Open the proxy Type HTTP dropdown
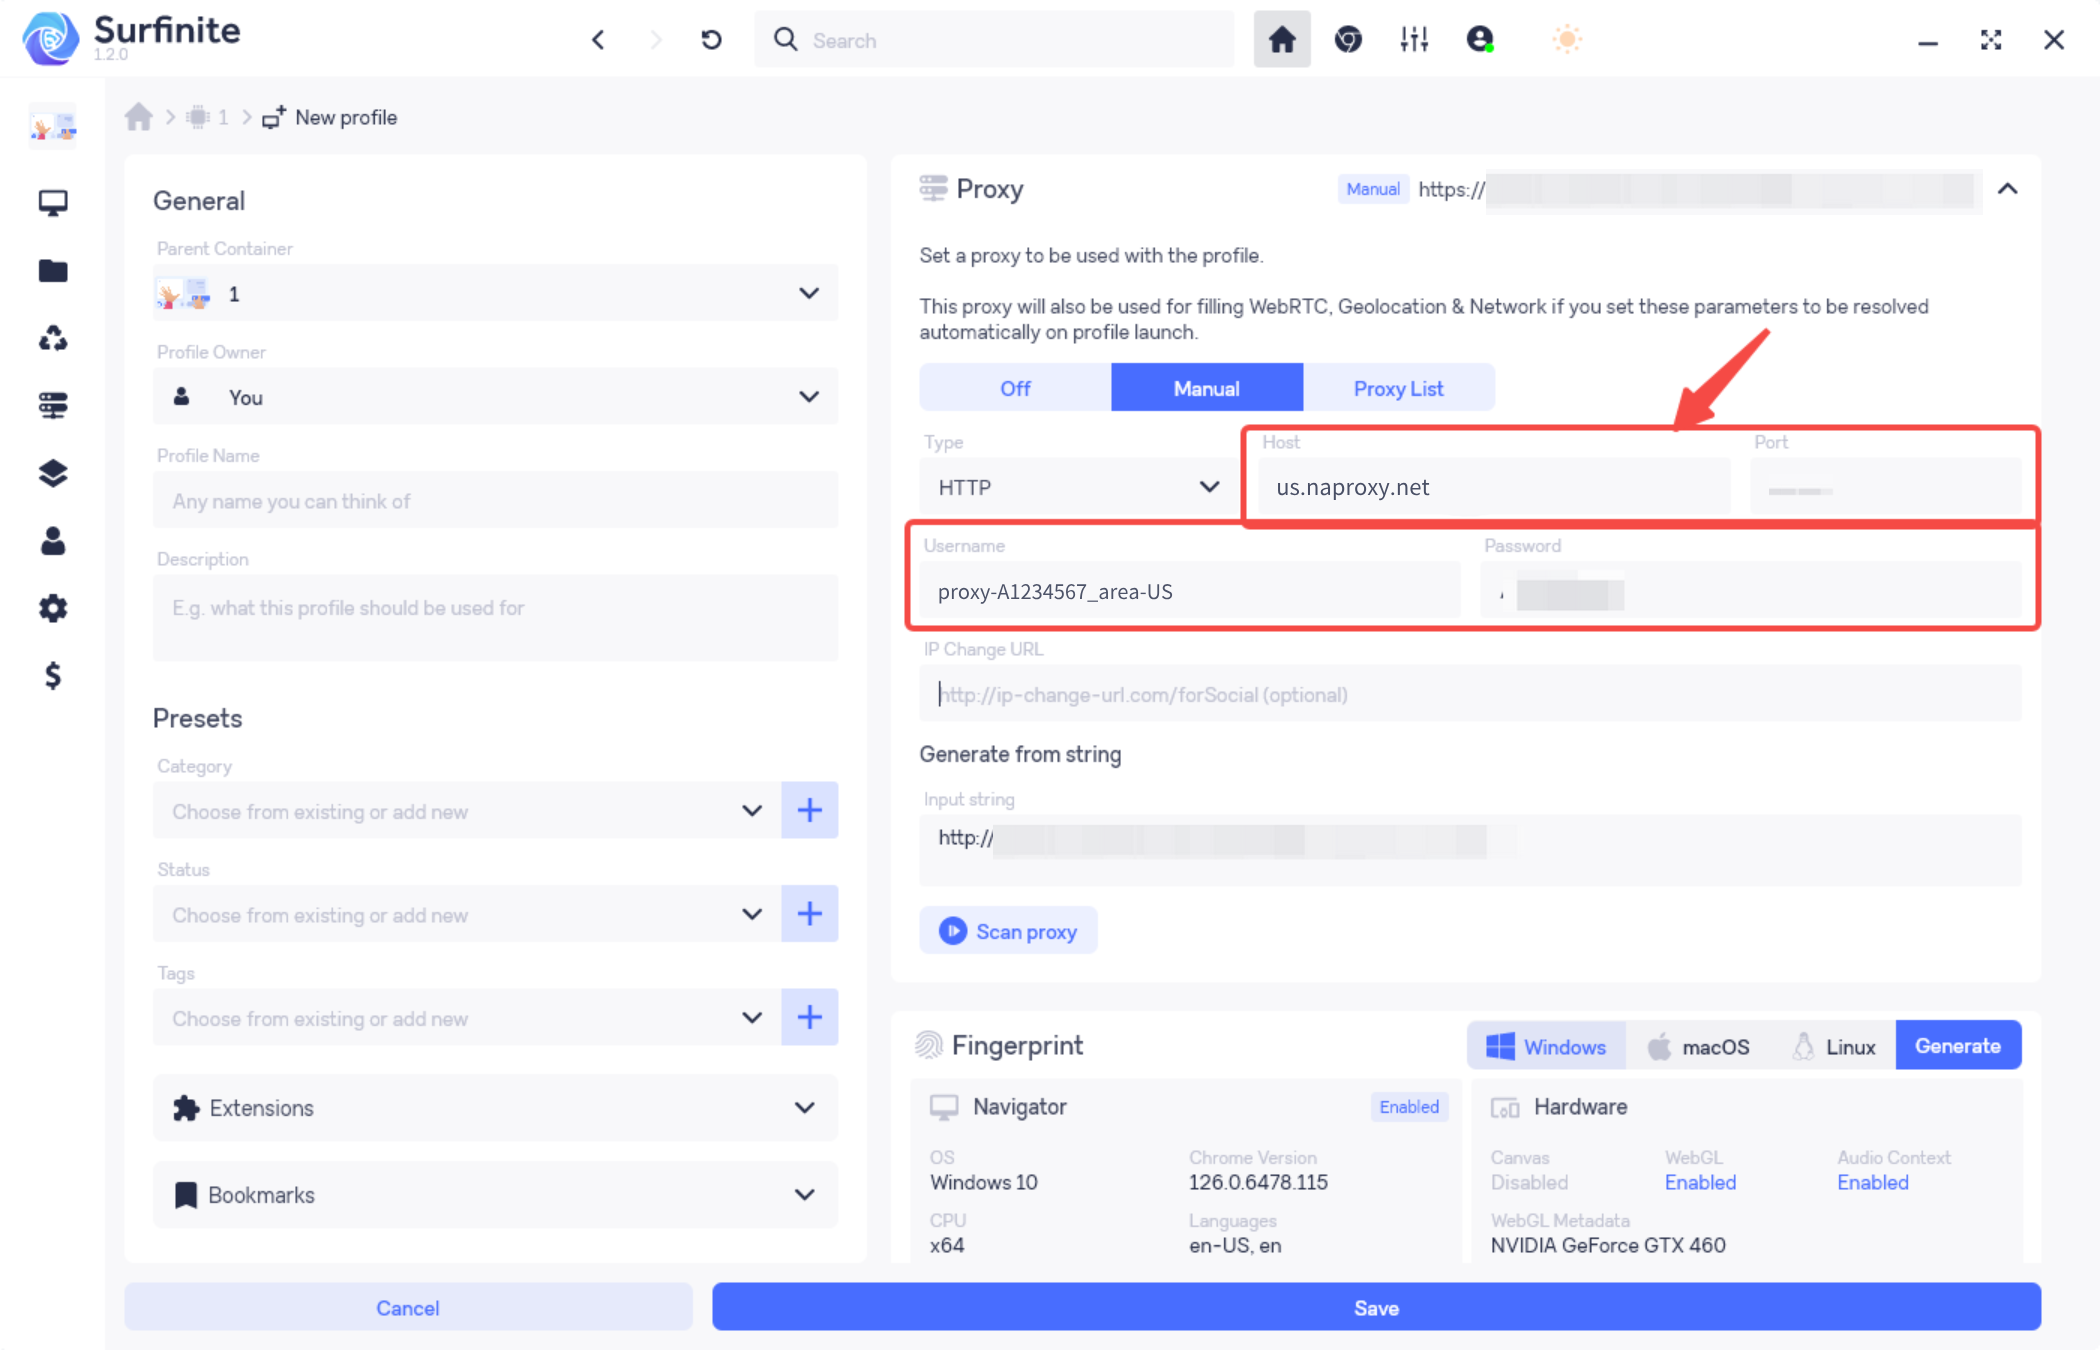 pos(1079,487)
